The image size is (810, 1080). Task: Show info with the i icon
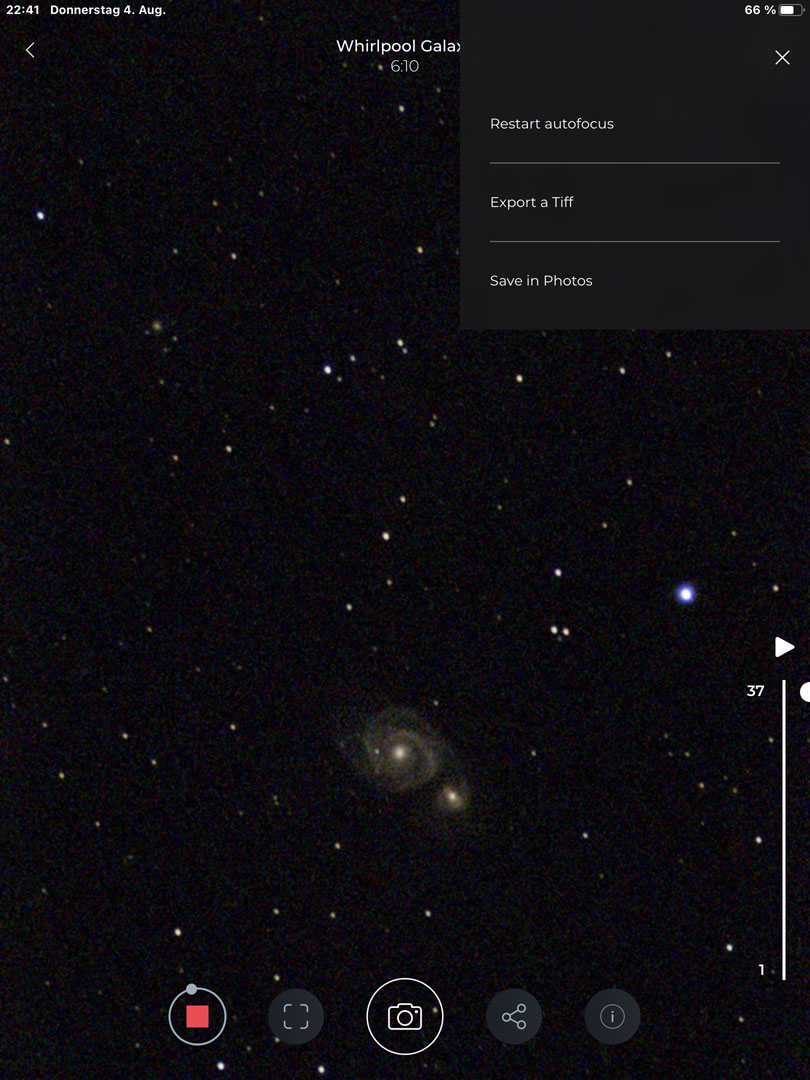click(612, 1017)
